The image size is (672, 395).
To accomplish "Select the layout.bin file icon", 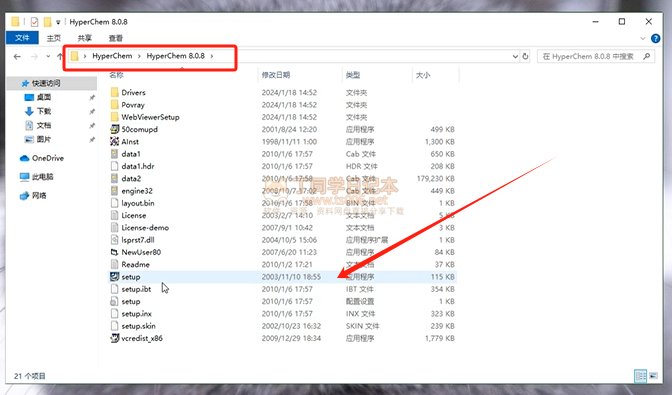I will click(114, 203).
